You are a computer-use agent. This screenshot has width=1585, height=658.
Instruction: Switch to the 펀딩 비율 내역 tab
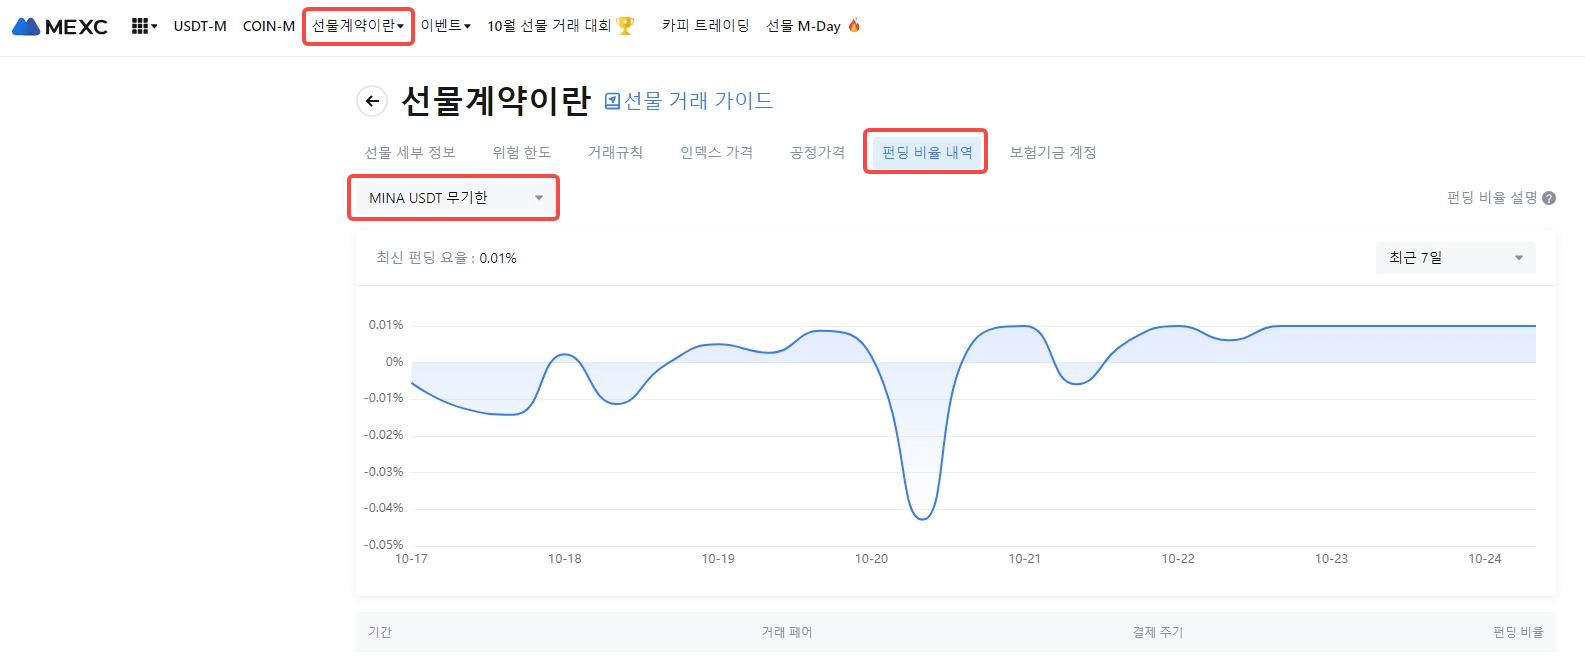coord(926,152)
